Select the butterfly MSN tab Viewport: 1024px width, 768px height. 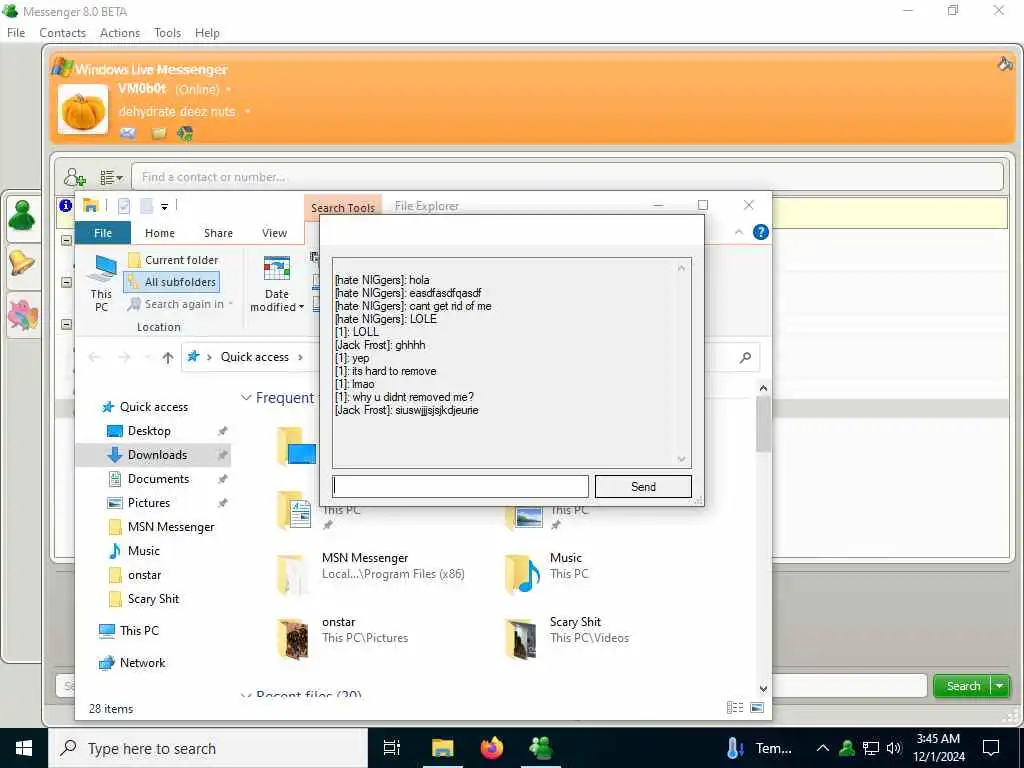pos(23,314)
